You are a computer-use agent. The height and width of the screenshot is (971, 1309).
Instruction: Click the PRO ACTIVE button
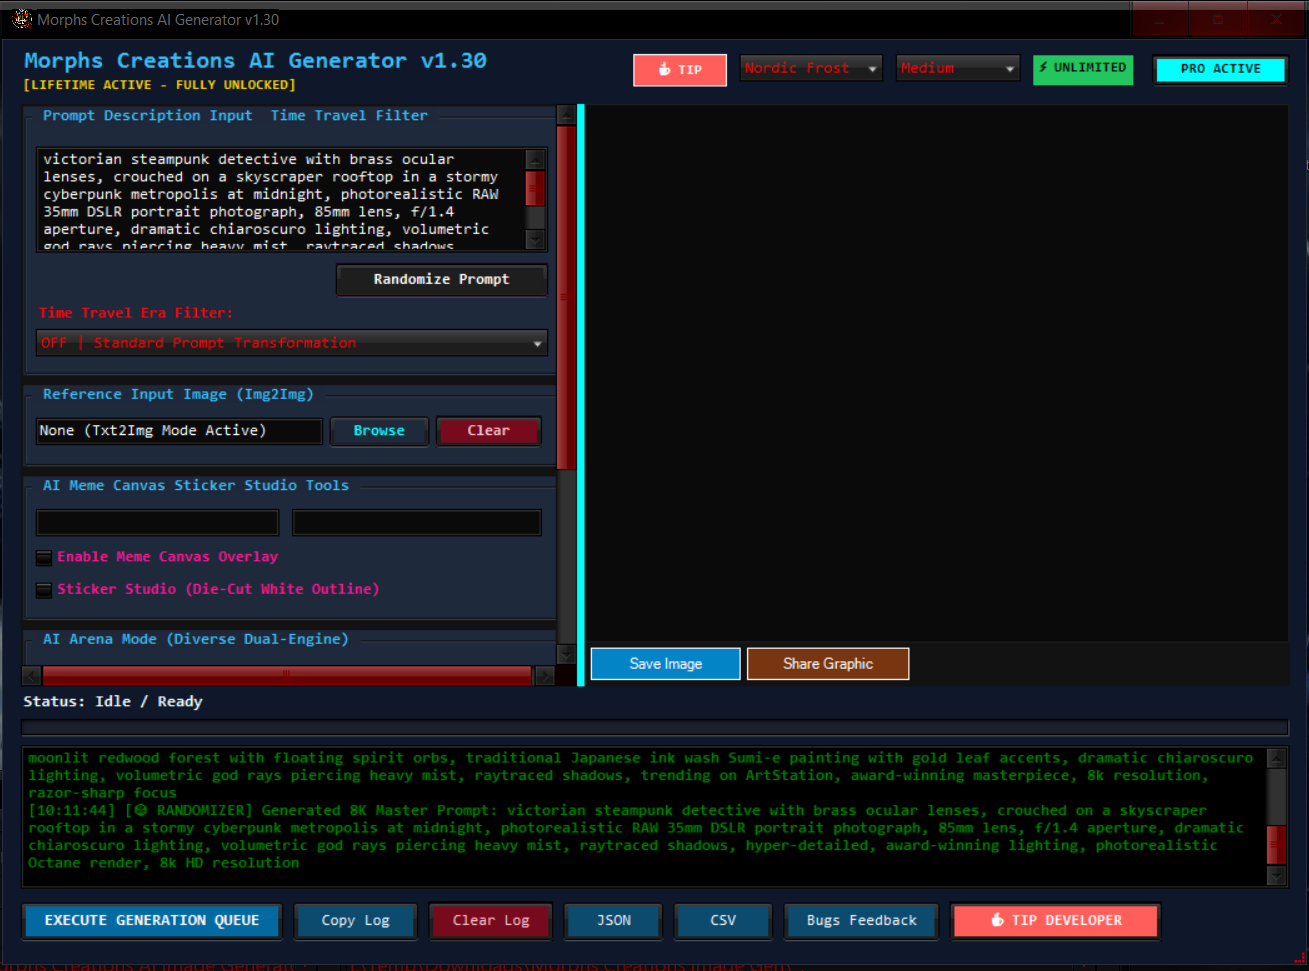1220,69
